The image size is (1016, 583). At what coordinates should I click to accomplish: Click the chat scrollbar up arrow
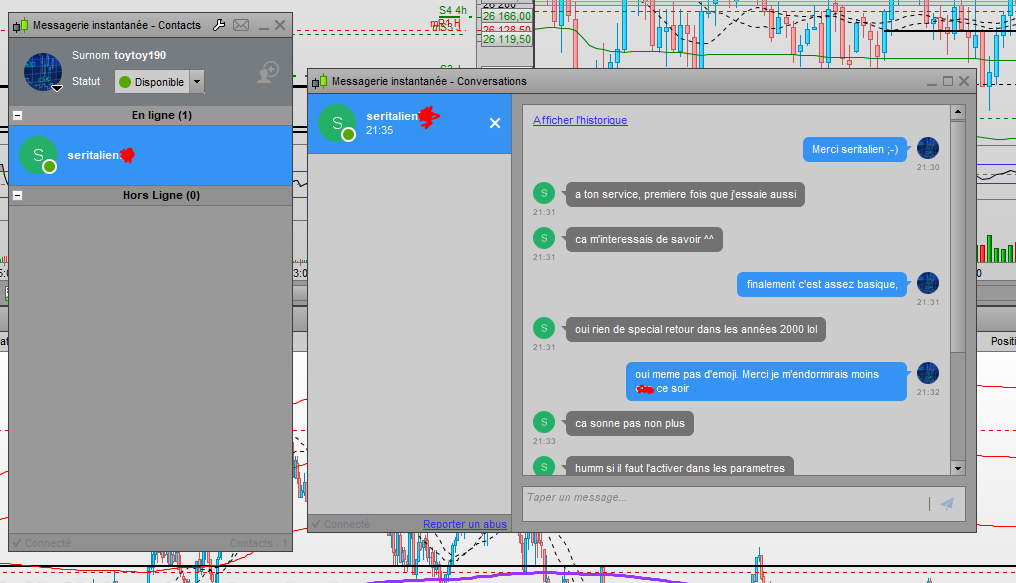click(957, 112)
